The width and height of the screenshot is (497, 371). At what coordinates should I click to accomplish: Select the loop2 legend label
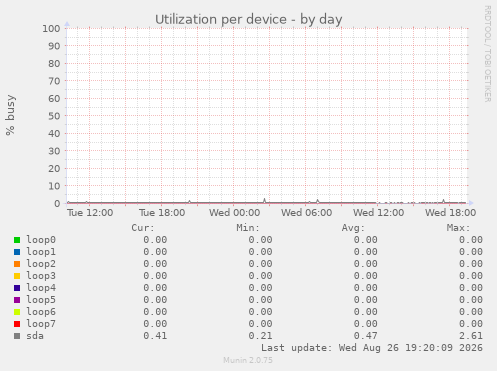tap(41, 264)
